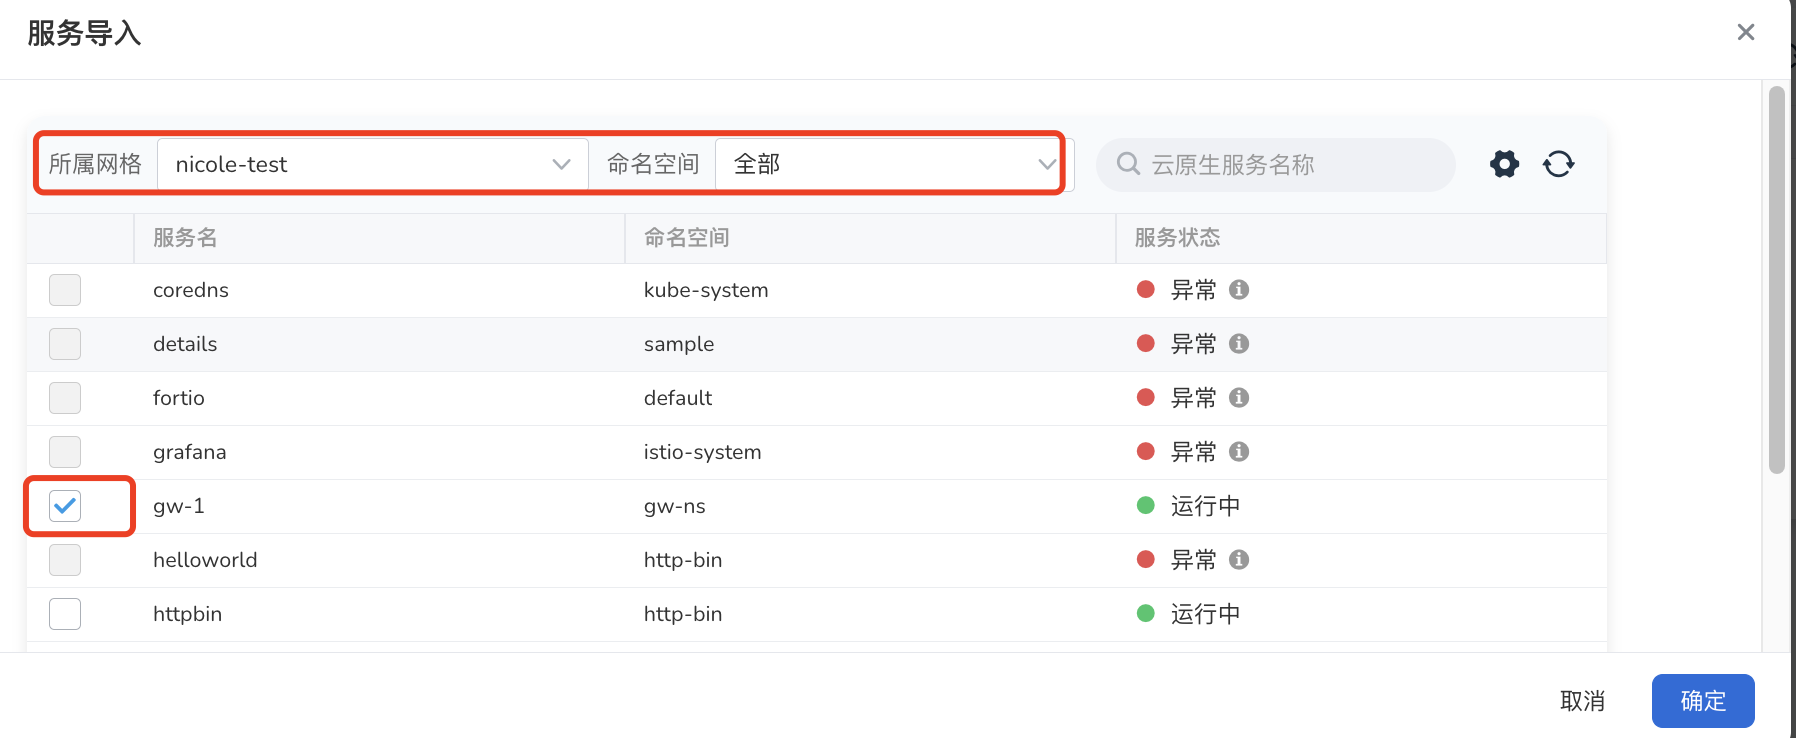Screen dimensions: 1796x738
Task: Click the info icon for details status
Action: pyautogui.click(x=1239, y=344)
